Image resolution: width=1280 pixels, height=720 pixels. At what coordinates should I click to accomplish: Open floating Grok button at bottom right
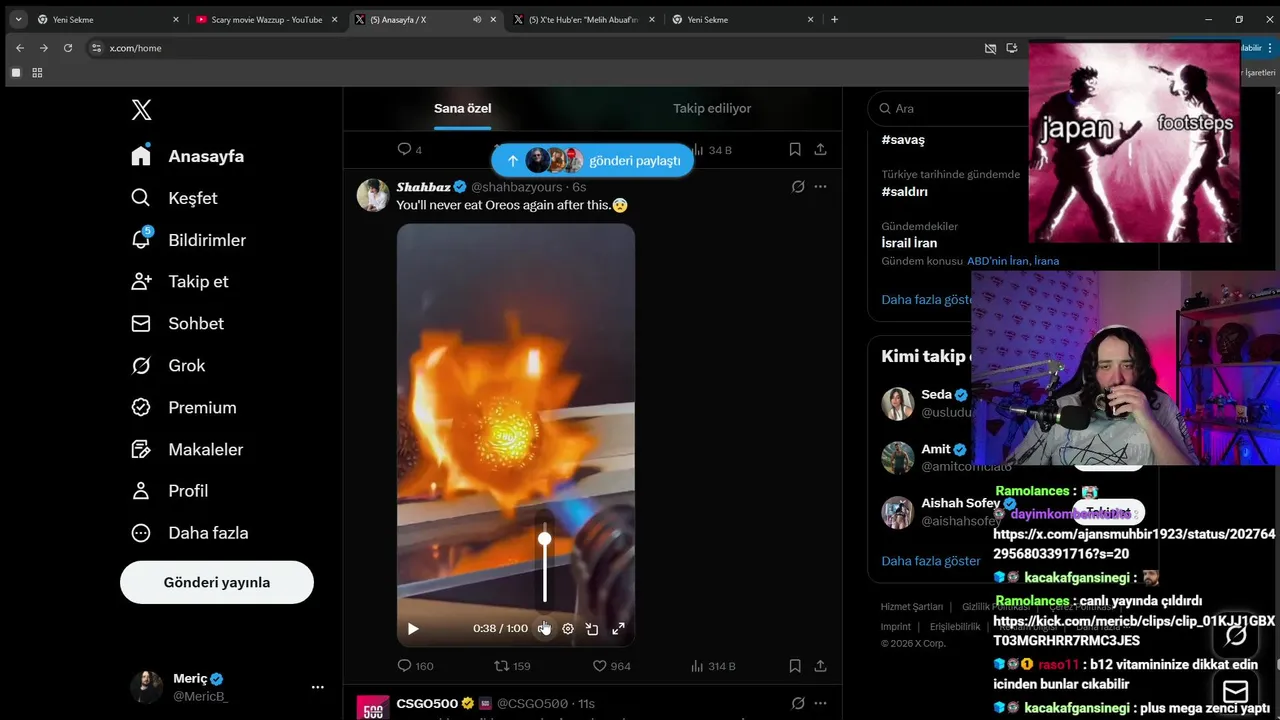tap(1236, 634)
